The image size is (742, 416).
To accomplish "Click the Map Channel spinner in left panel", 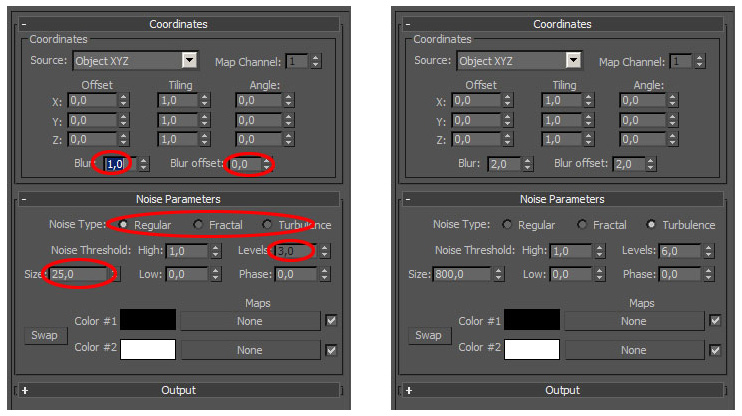I will pyautogui.click(x=316, y=61).
